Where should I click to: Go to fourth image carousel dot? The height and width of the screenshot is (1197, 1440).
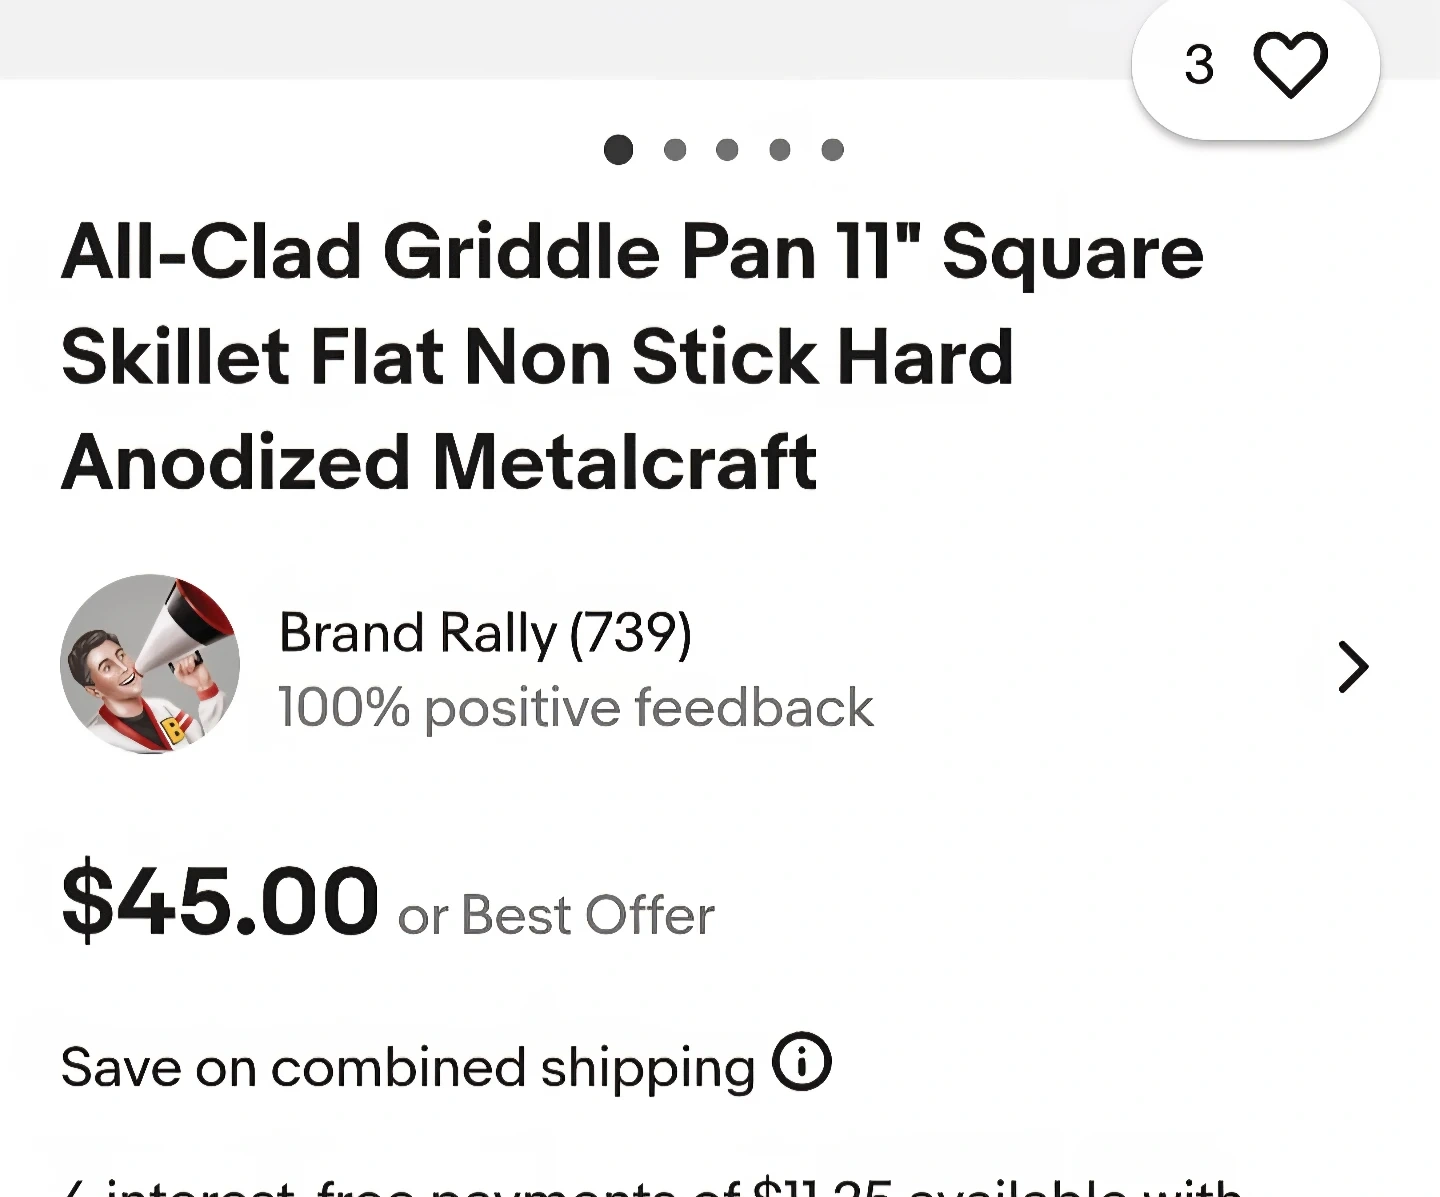click(780, 150)
